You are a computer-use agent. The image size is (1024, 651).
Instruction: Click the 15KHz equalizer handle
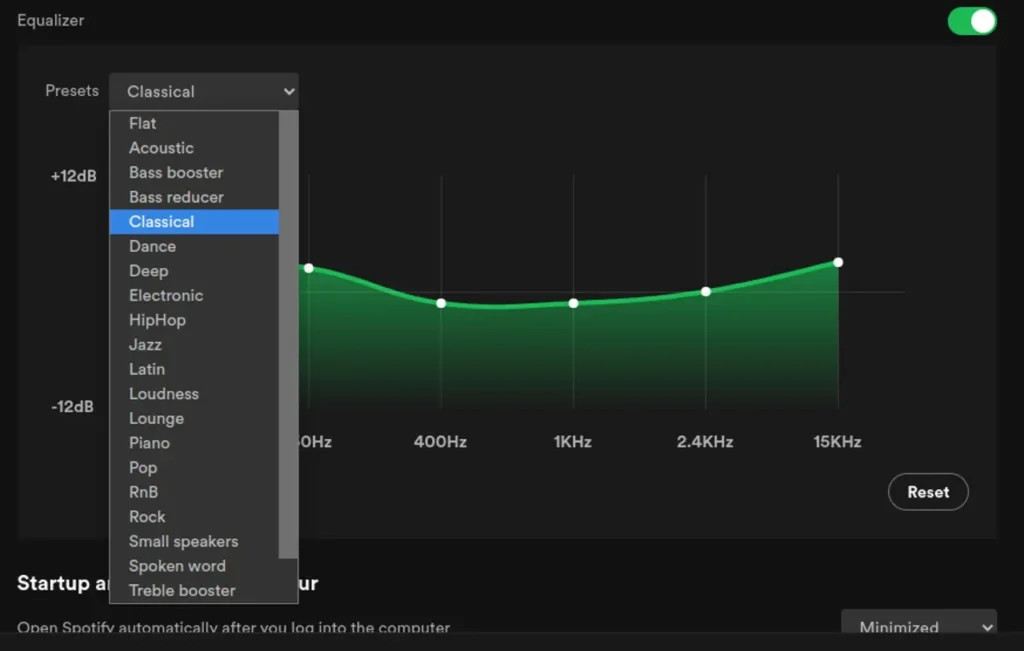coord(837,262)
